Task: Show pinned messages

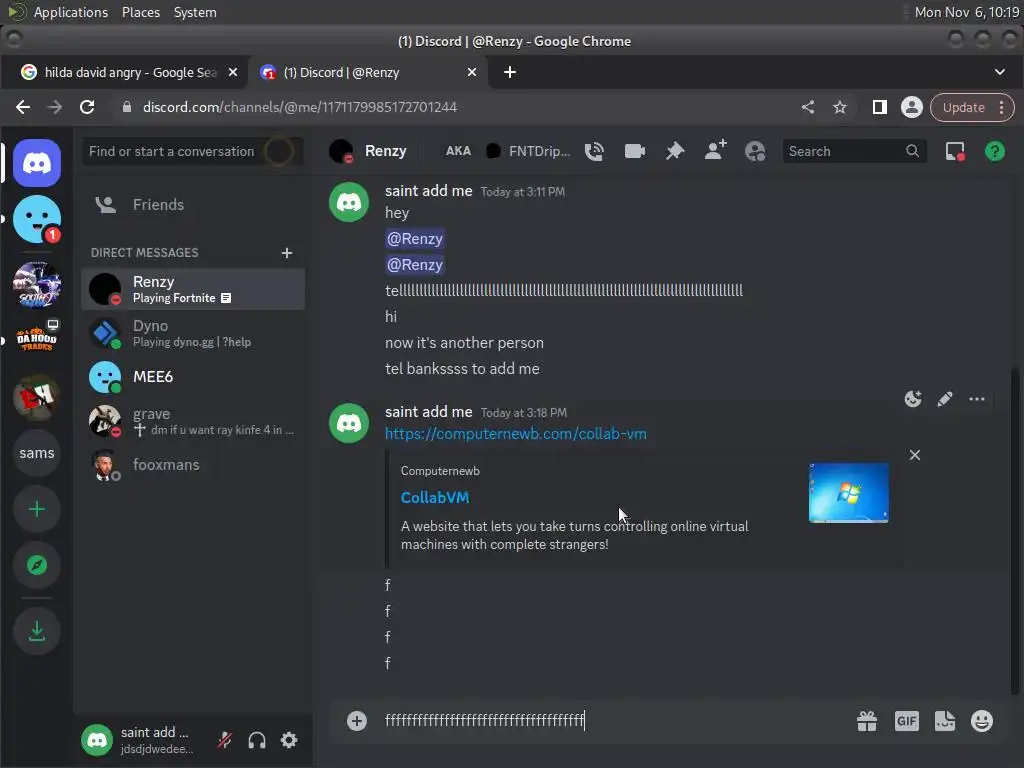Action: tap(675, 152)
